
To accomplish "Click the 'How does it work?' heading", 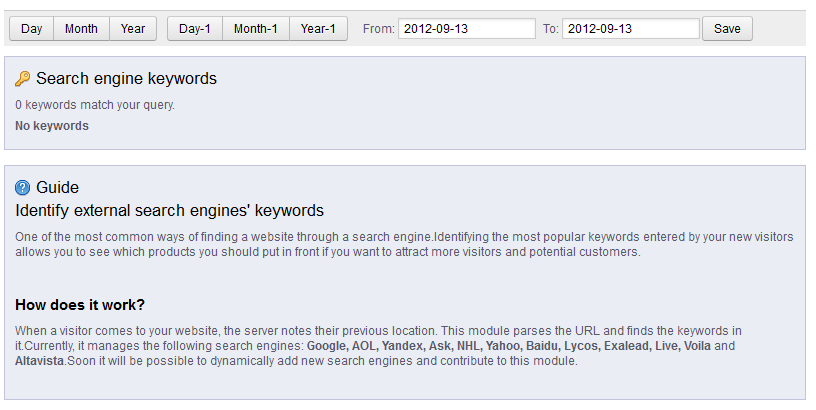I will pyautogui.click(x=80, y=305).
